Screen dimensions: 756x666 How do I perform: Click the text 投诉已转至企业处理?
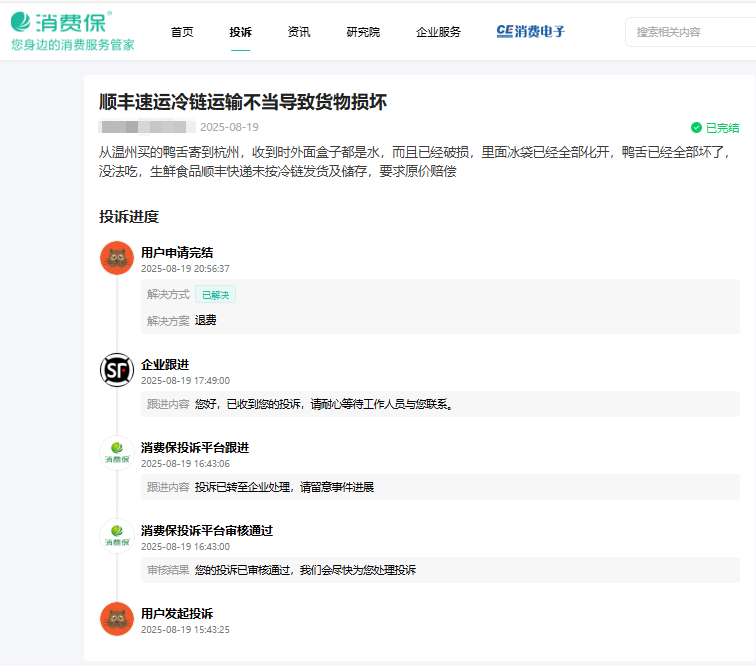click(243, 487)
